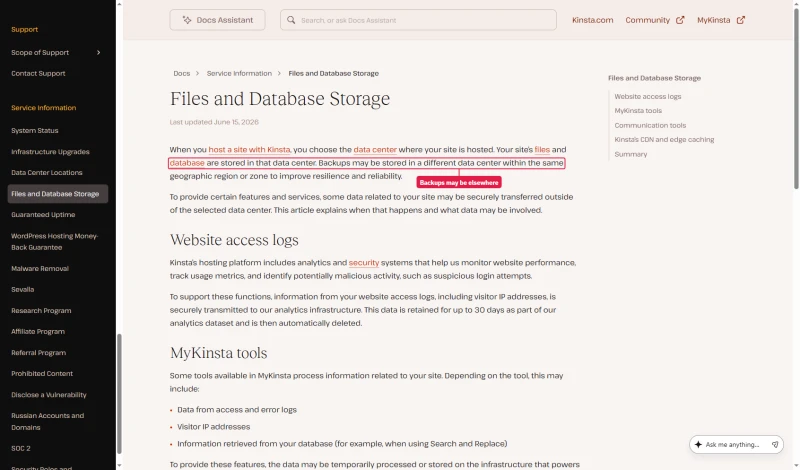Open Data Center Locations in sidebar

click(x=46, y=172)
